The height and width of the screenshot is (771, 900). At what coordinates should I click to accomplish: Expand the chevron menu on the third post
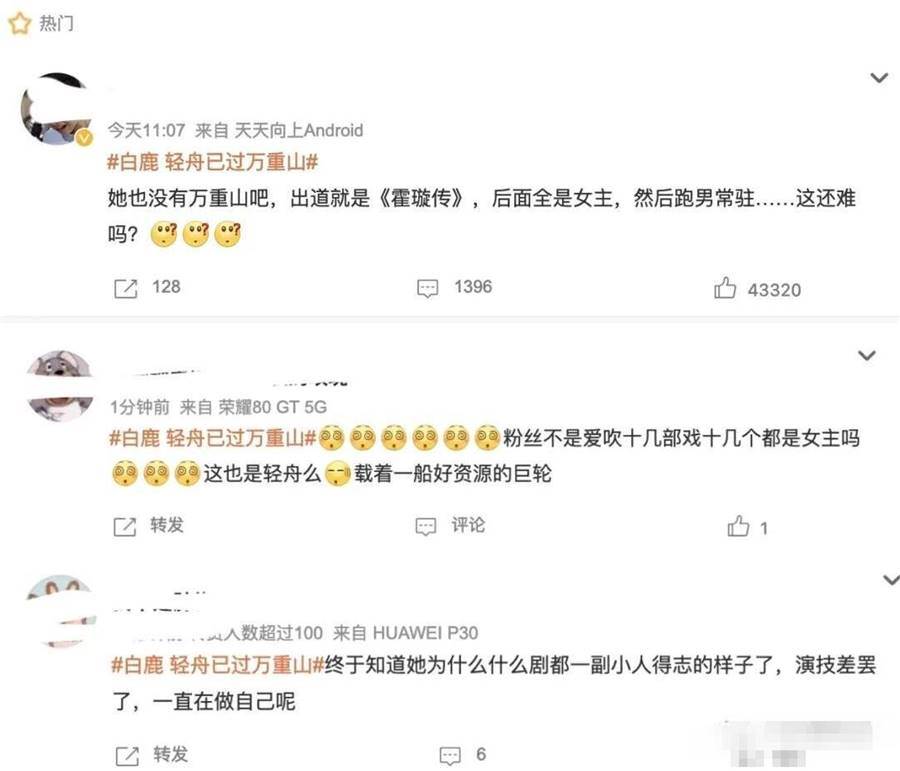point(890,580)
